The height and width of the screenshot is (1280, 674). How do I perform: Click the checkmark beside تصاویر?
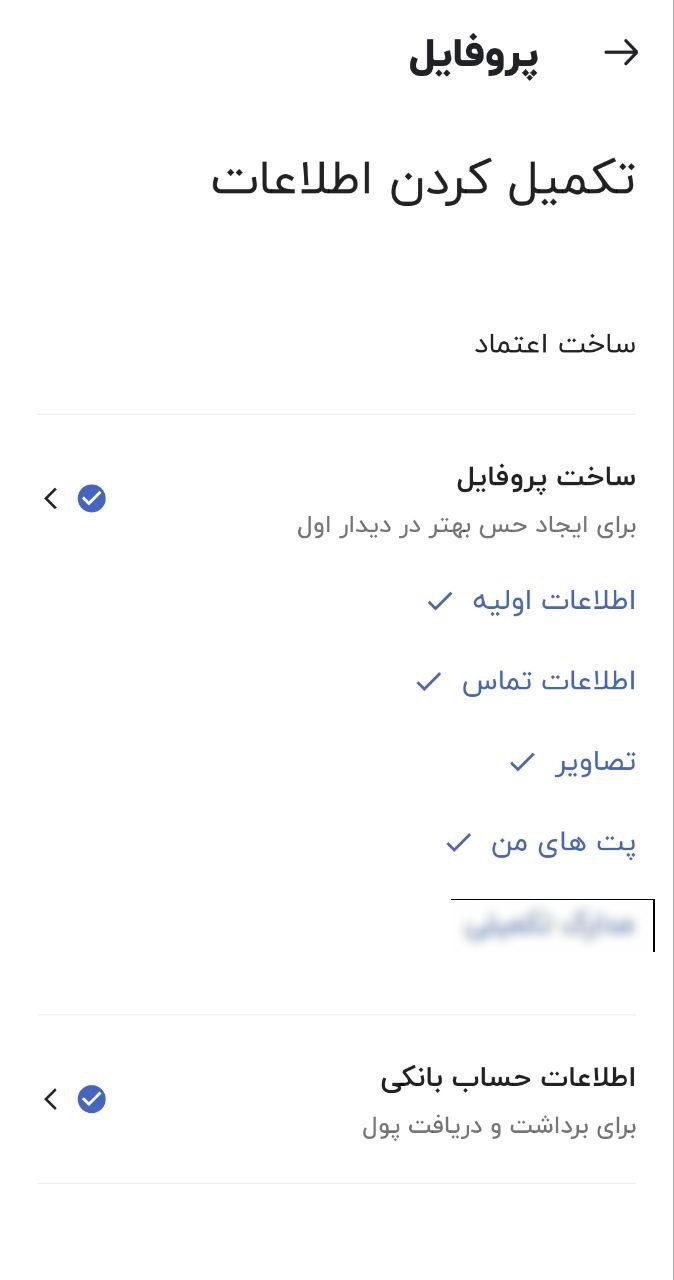point(522,763)
